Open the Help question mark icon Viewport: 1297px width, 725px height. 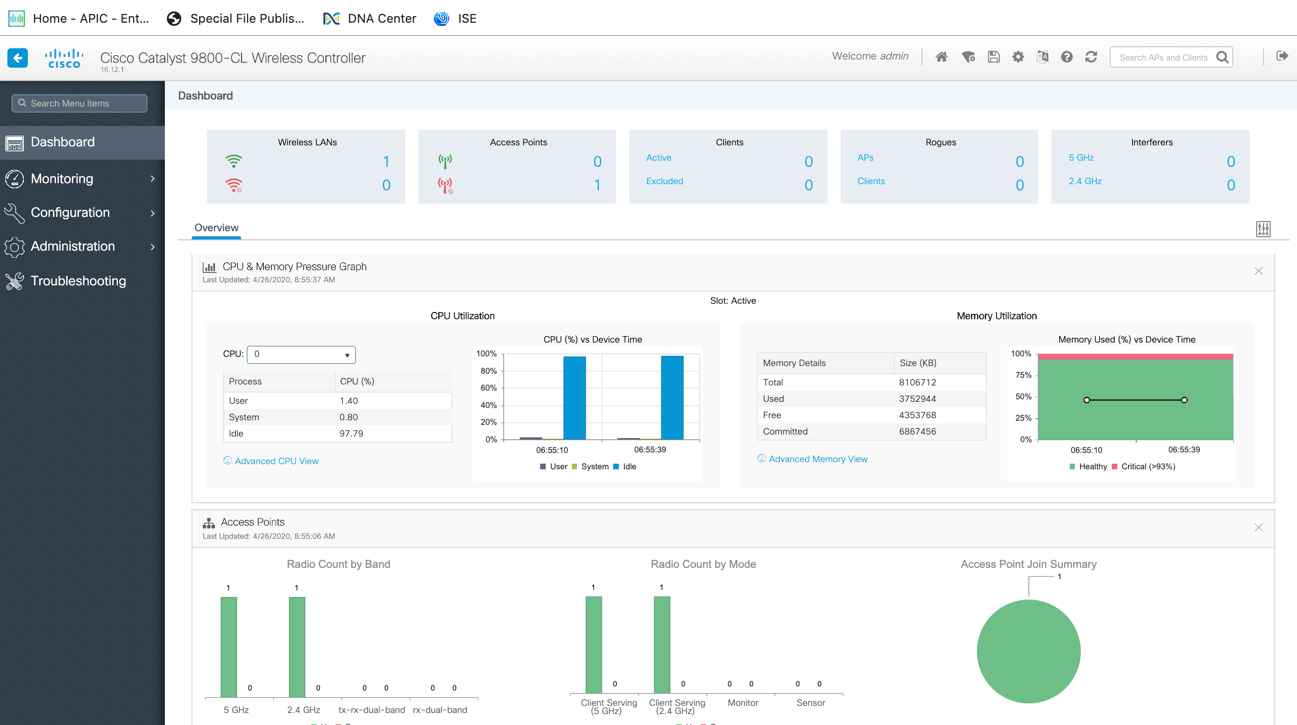pyautogui.click(x=1067, y=57)
